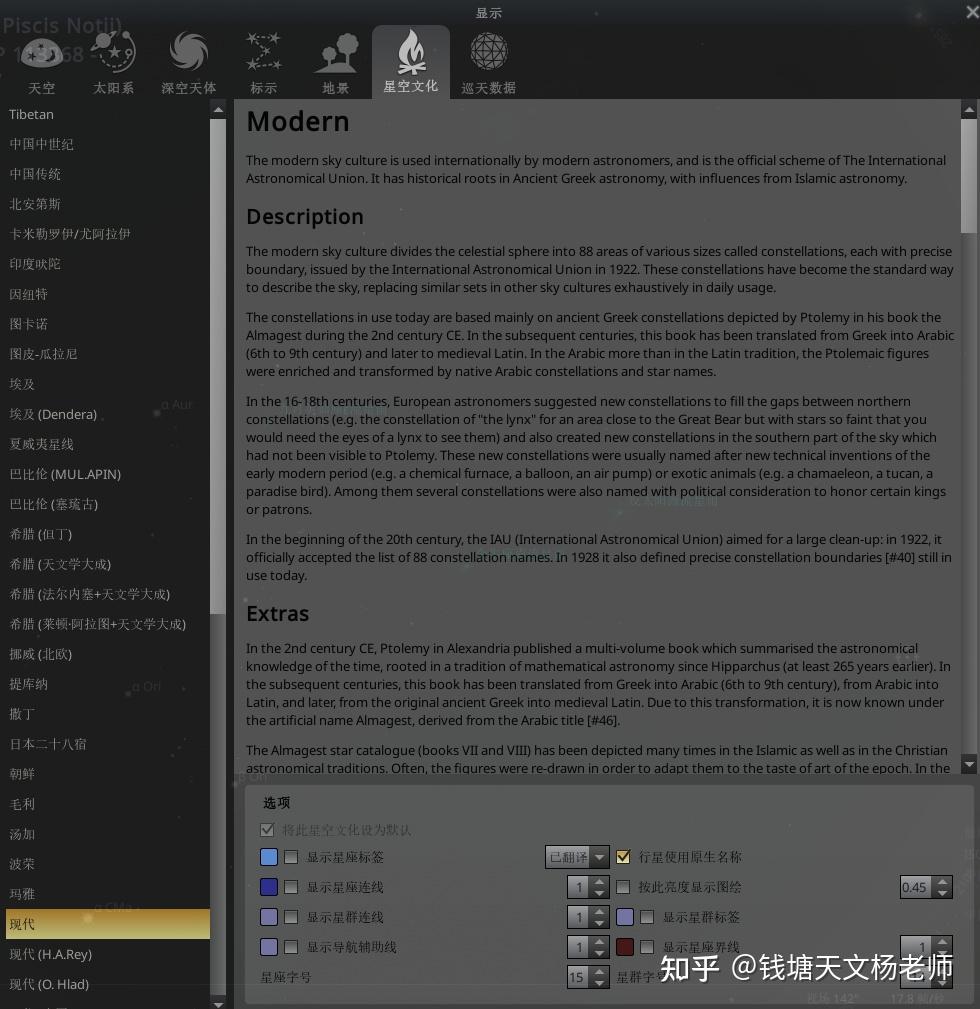
Task: Pick the dark red 星座界线 color swatch
Action: (x=625, y=947)
